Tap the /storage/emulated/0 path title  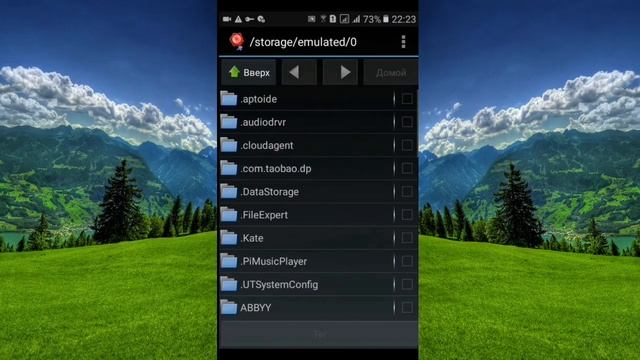coord(303,42)
